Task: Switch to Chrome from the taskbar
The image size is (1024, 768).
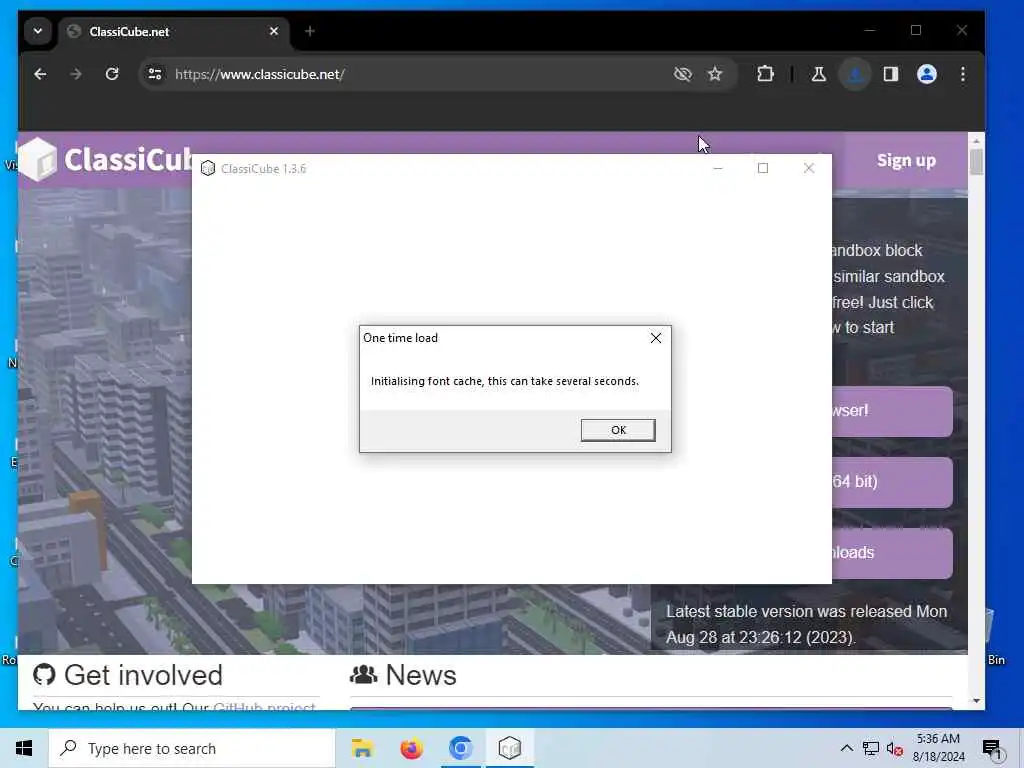Action: pos(460,748)
